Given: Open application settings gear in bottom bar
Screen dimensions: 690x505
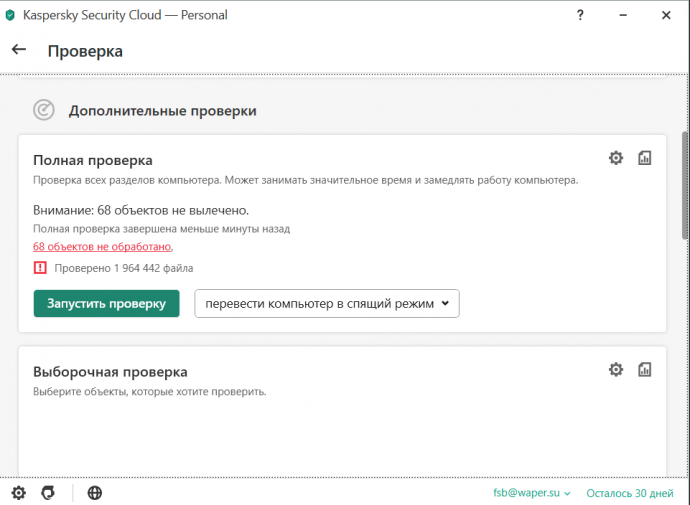Looking at the screenshot, I should (18, 493).
